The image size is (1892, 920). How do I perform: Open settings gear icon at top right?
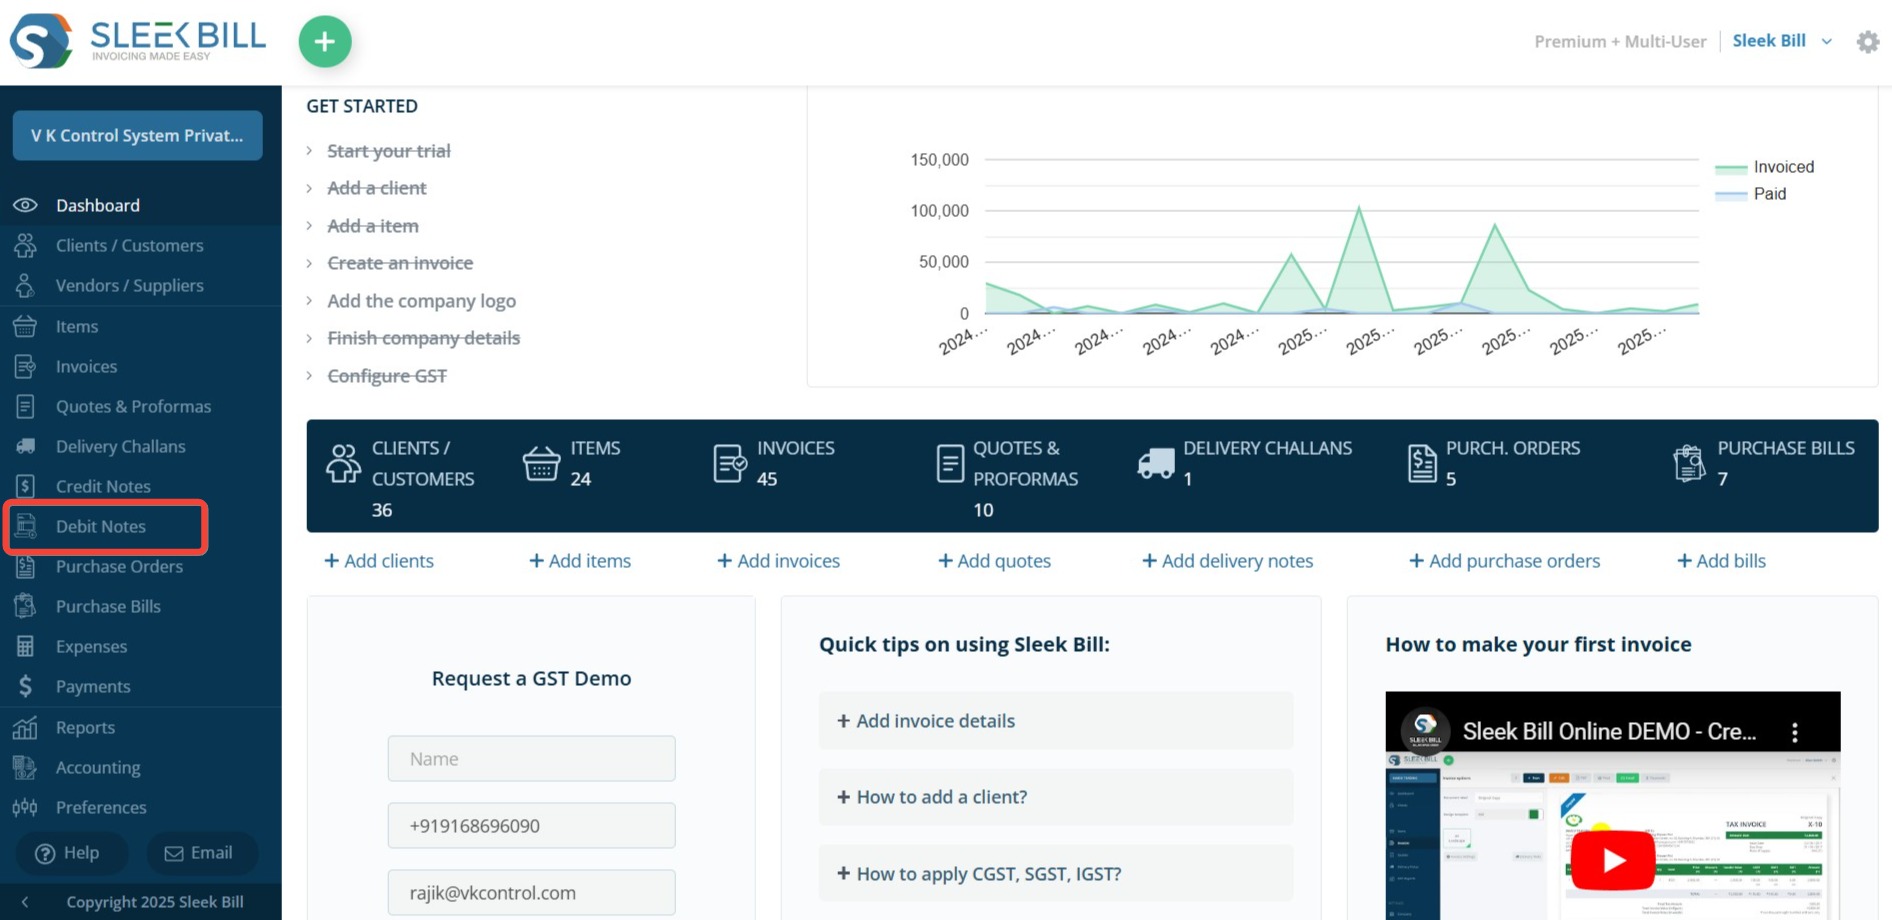(1867, 42)
